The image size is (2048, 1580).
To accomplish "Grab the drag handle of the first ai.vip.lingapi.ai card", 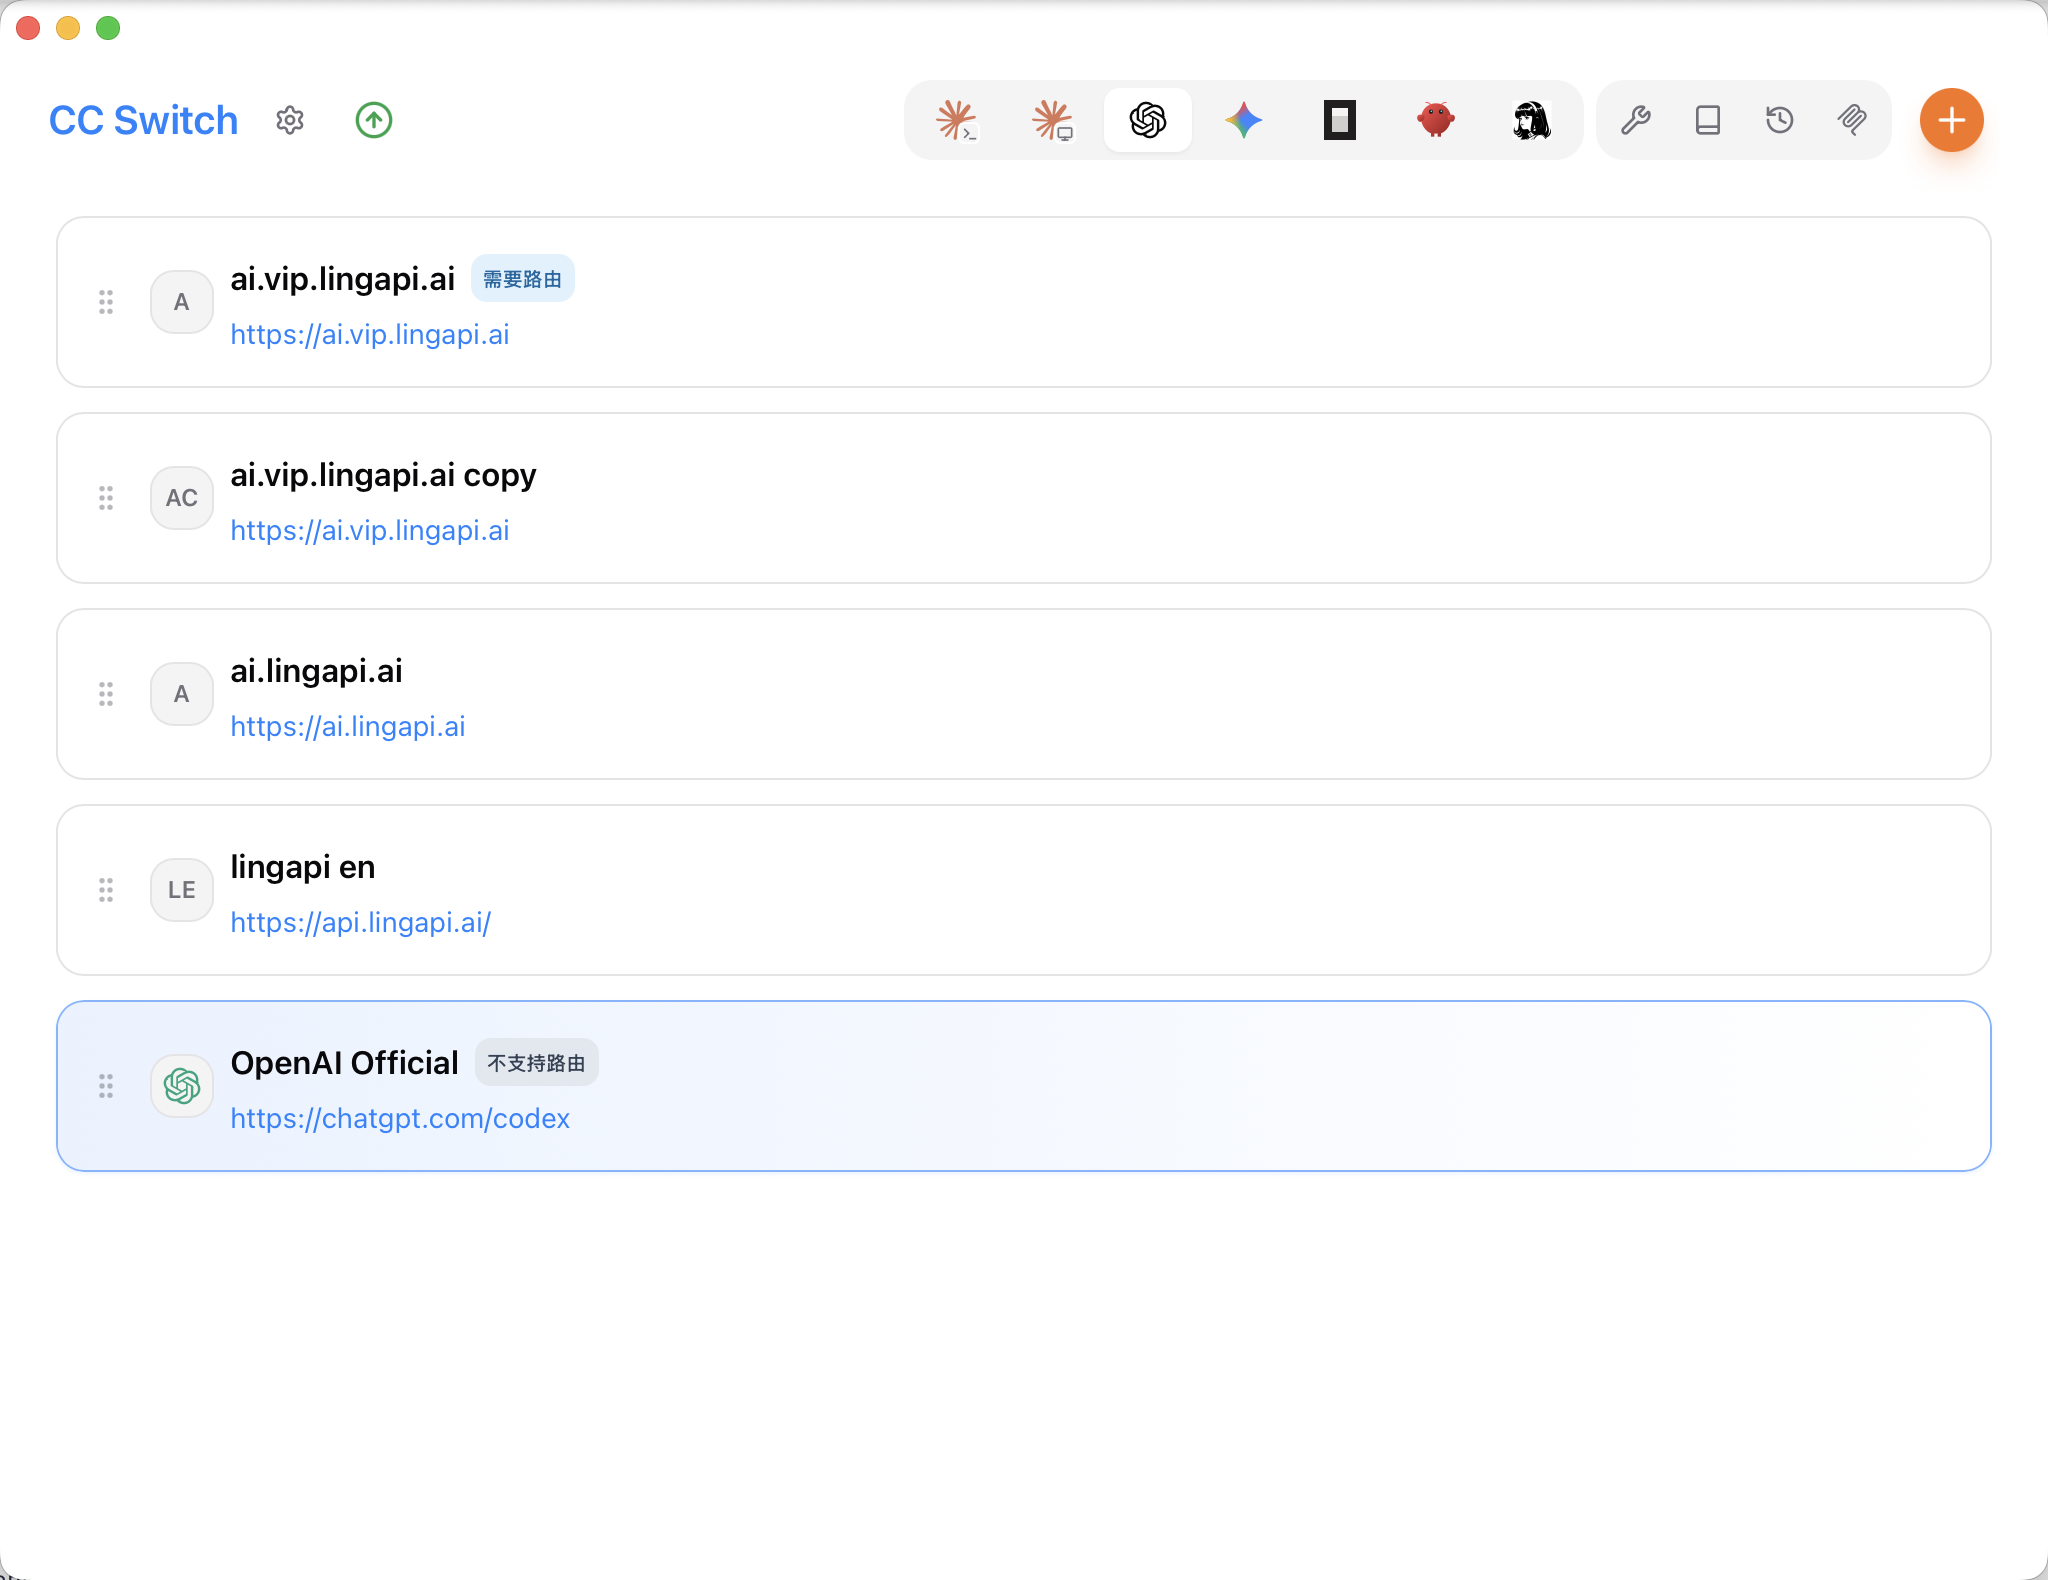I will [106, 302].
